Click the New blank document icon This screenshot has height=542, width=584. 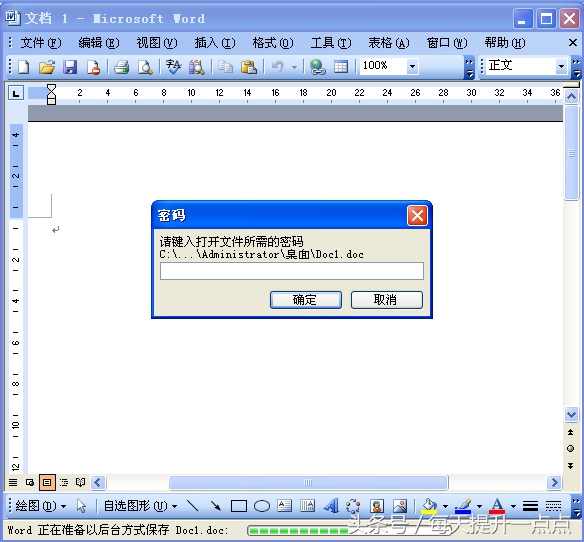pos(24,67)
